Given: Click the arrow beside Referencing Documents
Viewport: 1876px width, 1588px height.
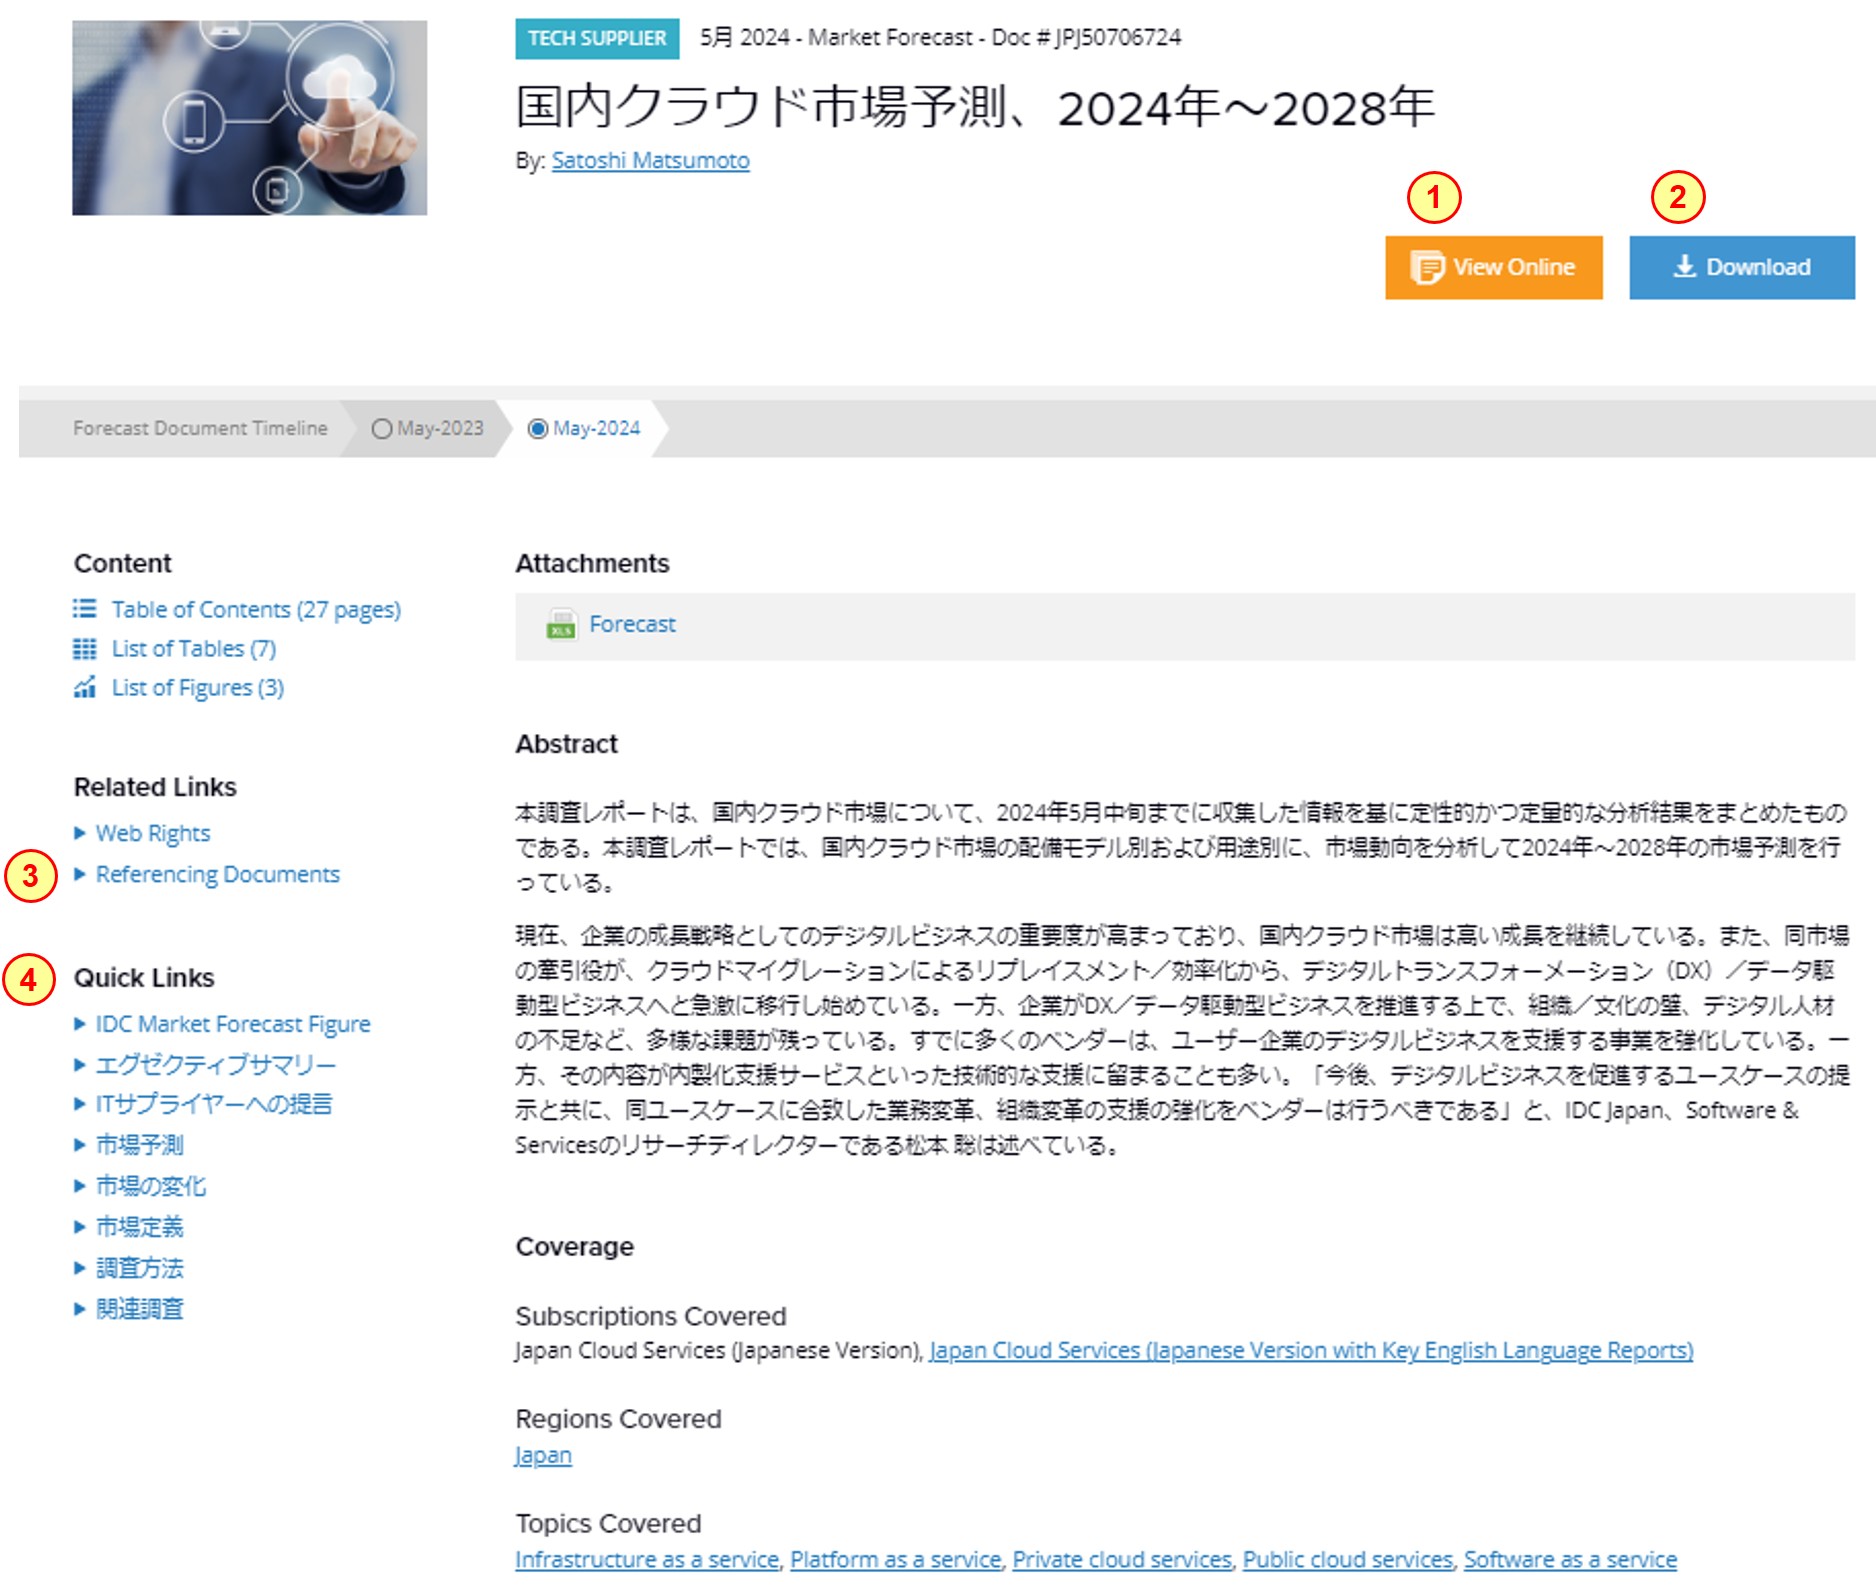Looking at the screenshot, I should tap(80, 874).
